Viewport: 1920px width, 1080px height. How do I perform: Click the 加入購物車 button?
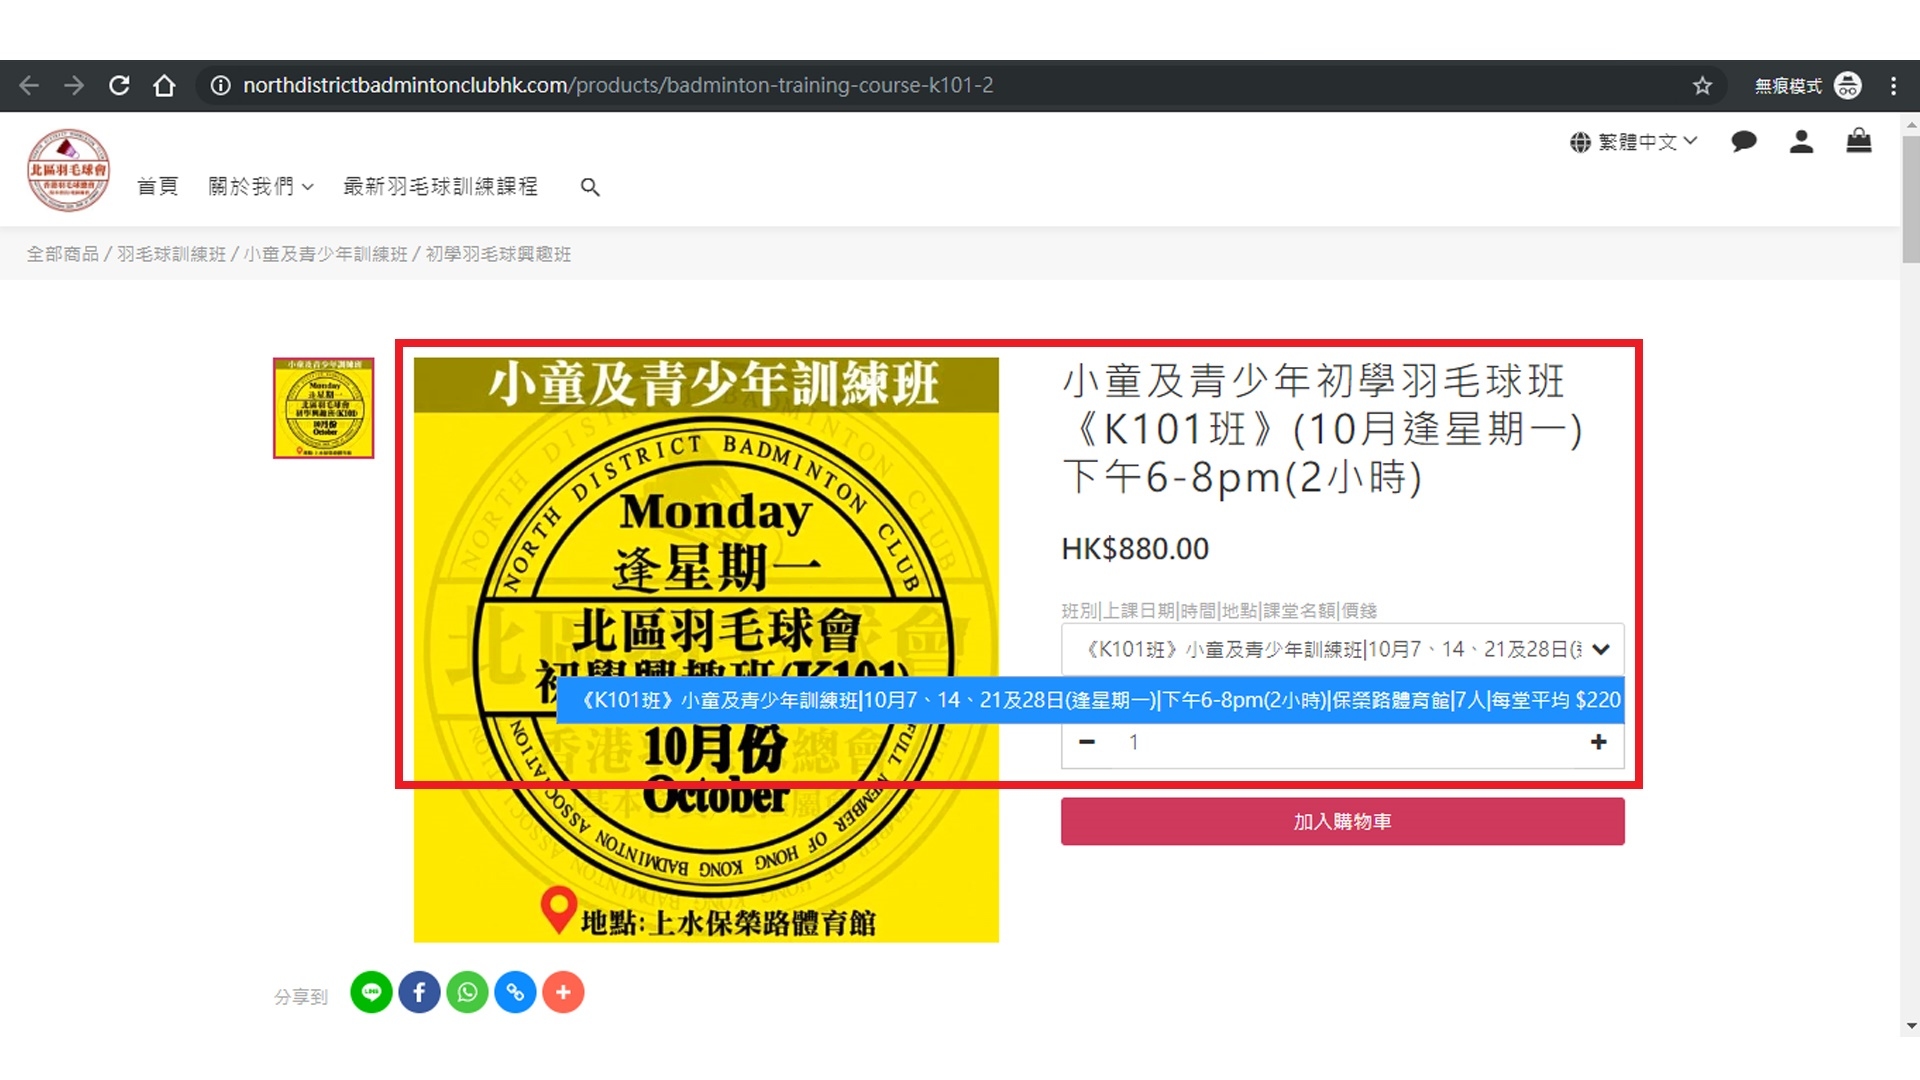[x=1342, y=821]
